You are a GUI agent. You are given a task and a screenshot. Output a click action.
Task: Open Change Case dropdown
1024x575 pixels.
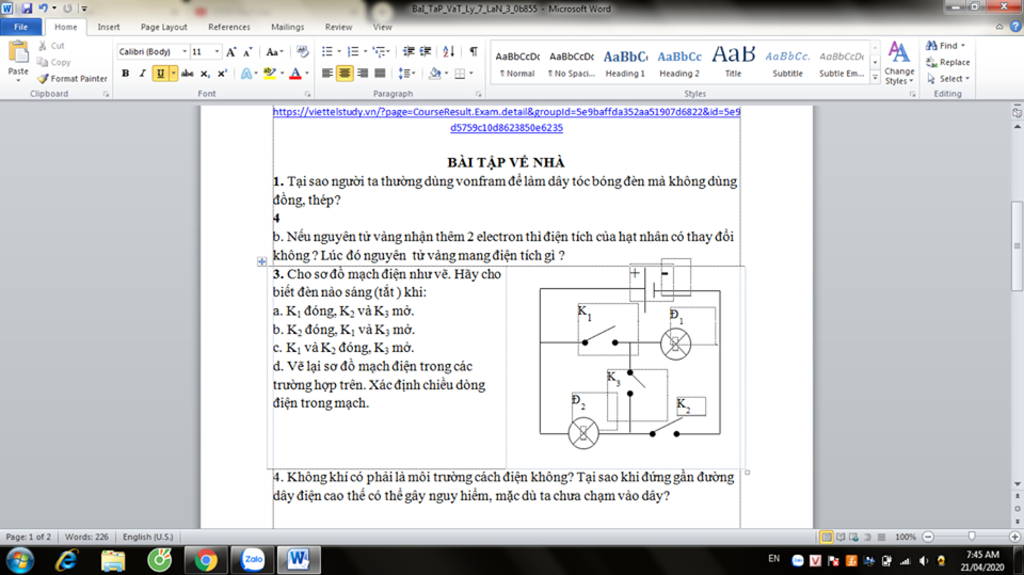pyautogui.click(x=274, y=52)
